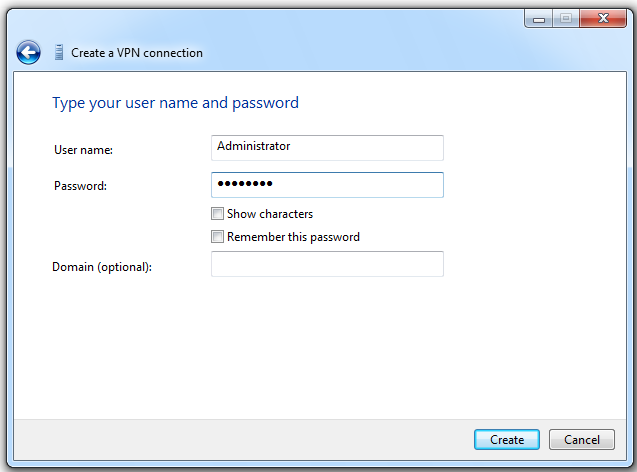This screenshot has height=472, width=637.
Task: Close the Create a VPN connection dialog
Action: (604, 19)
